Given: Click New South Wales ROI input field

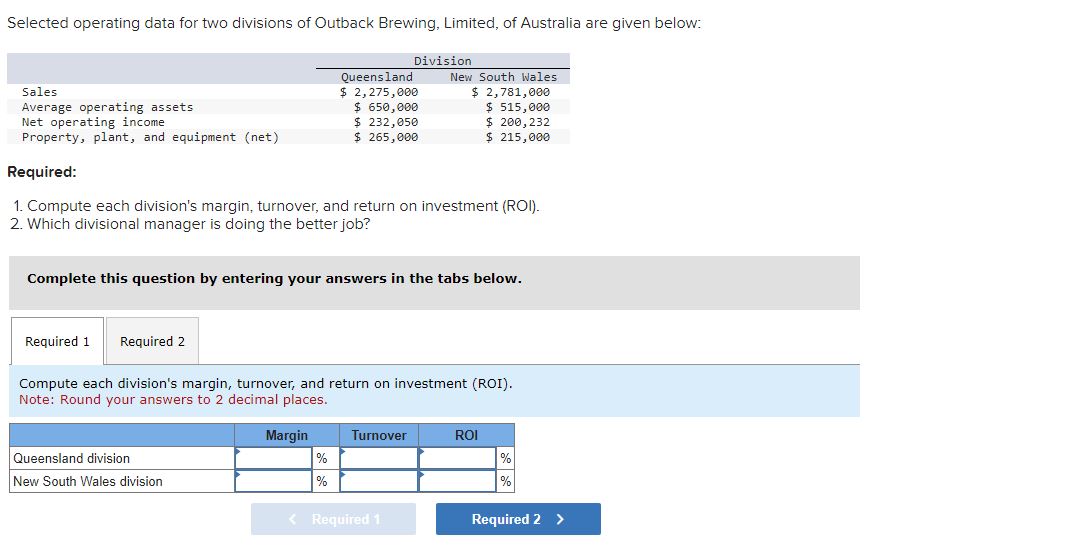Looking at the screenshot, I should pos(458,481).
